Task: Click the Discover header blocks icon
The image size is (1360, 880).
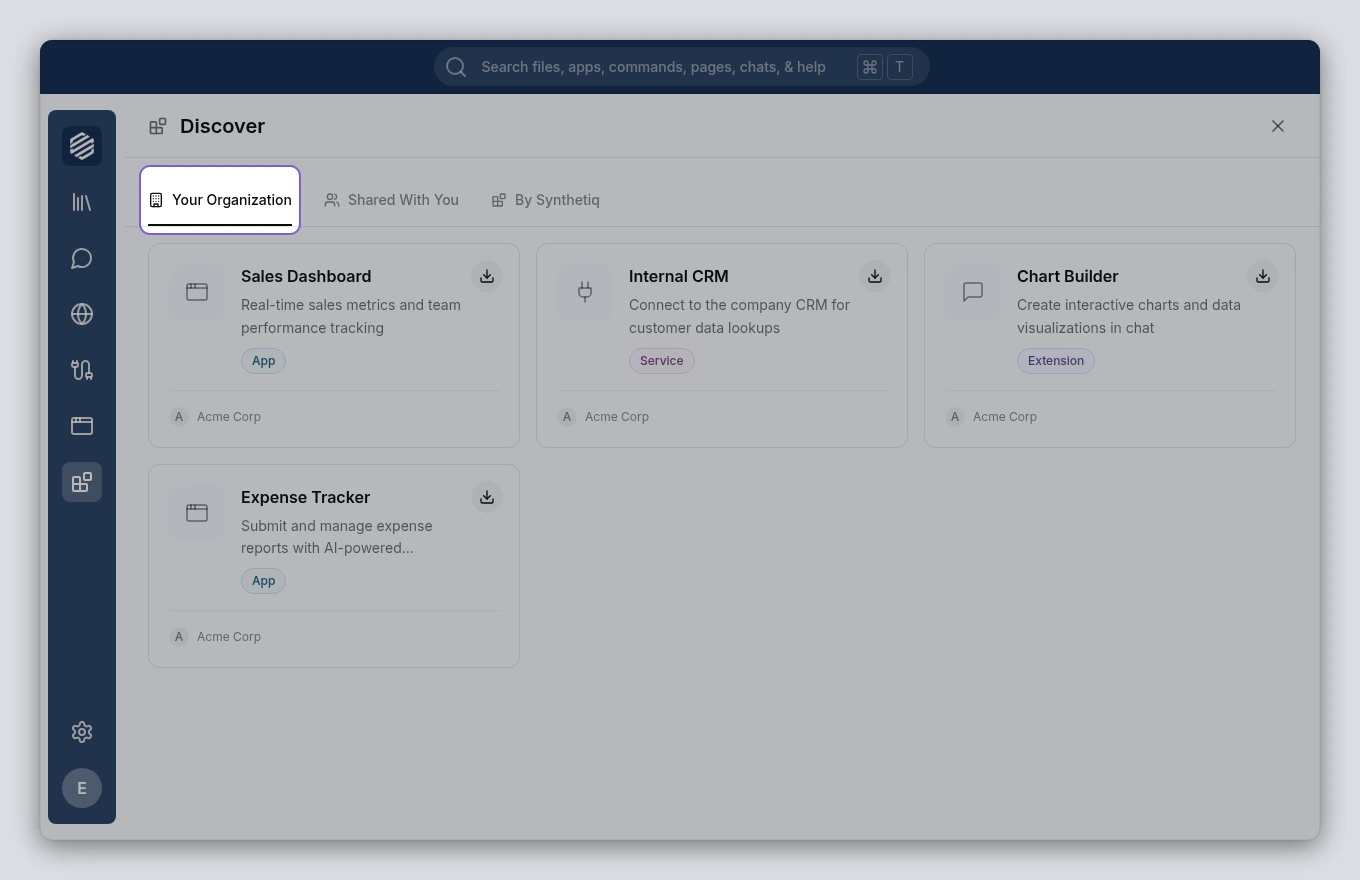Action: pos(158,126)
